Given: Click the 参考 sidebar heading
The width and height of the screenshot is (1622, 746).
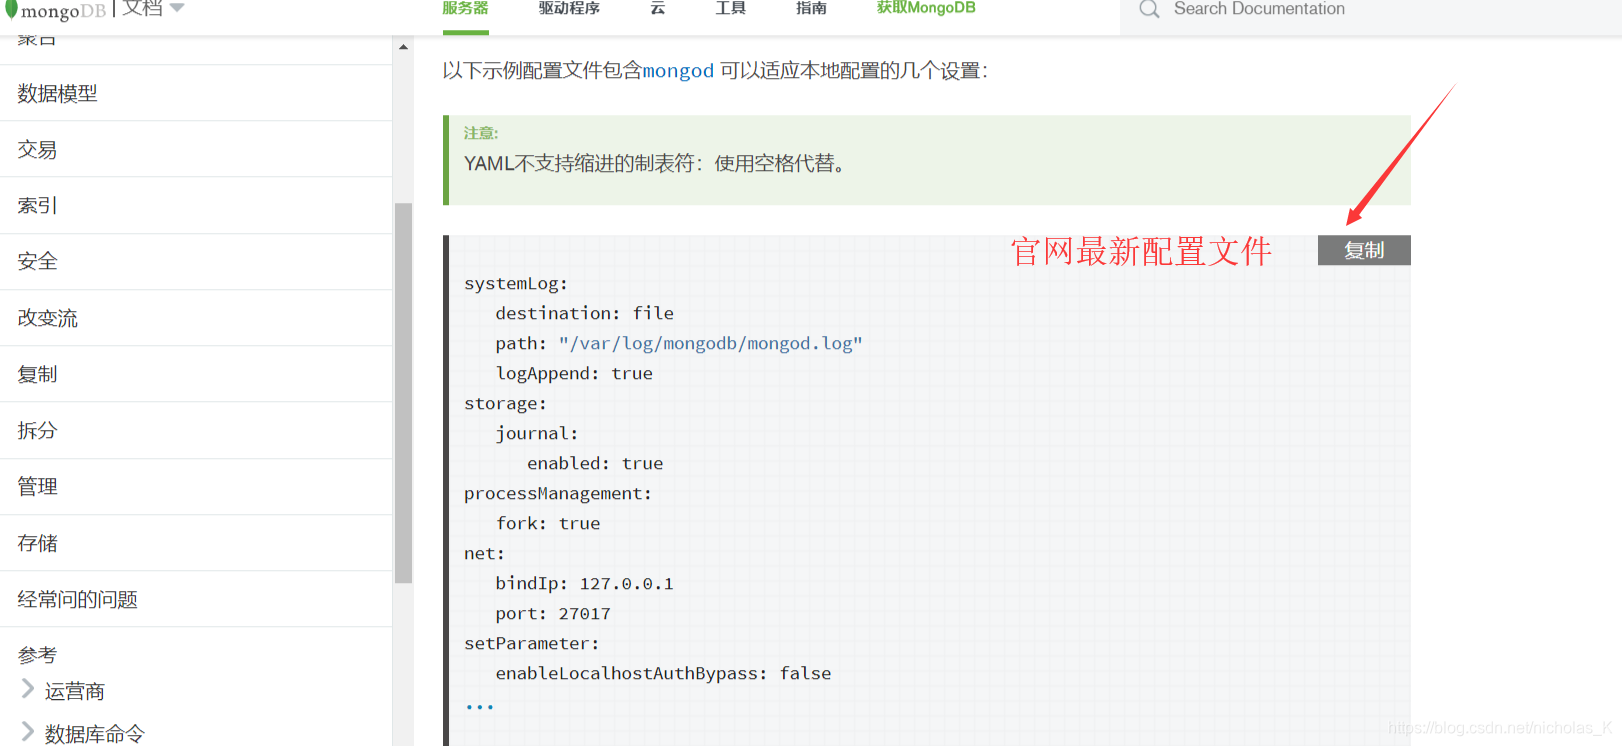Looking at the screenshot, I should pos(37,655).
